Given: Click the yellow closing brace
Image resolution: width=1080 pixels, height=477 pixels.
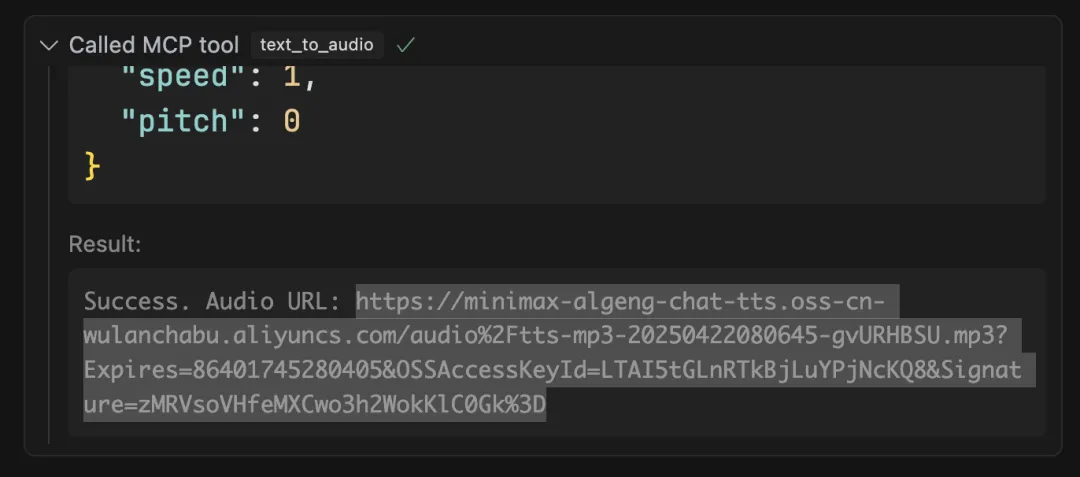Looking at the screenshot, I should click(92, 166).
